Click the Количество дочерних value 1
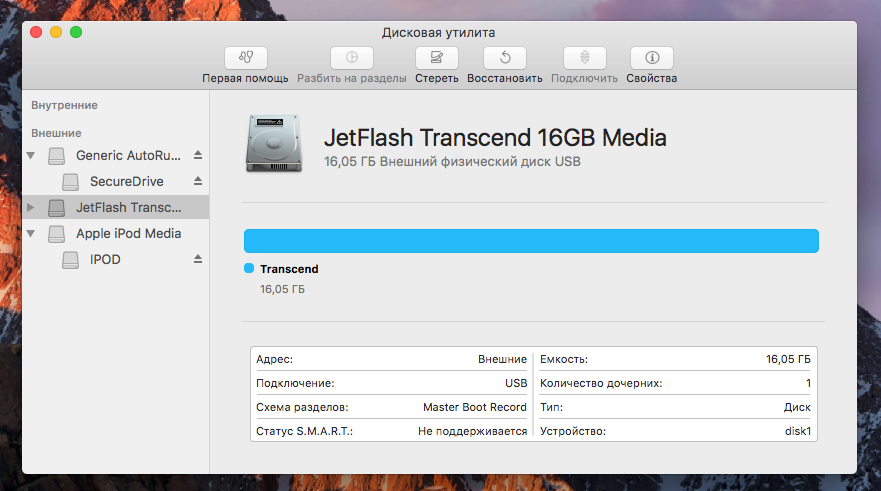This screenshot has width=881, height=491. (x=808, y=383)
